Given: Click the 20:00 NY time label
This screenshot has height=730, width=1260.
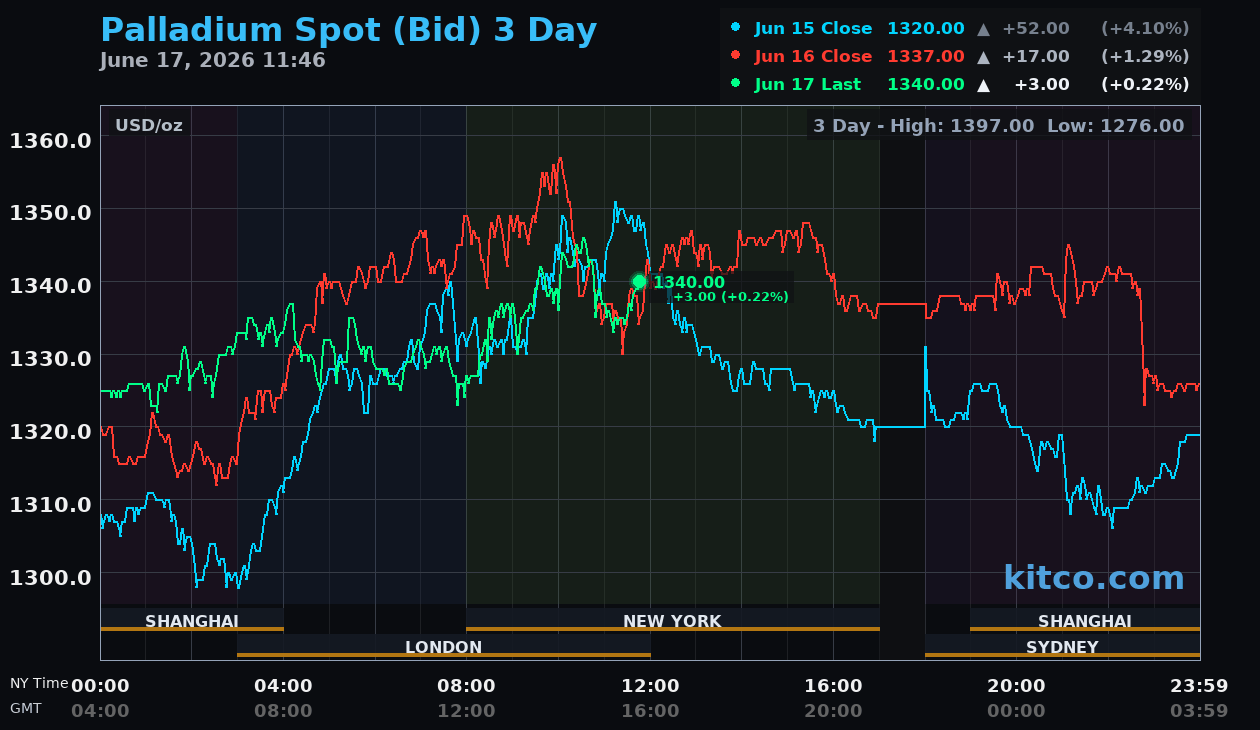Looking at the screenshot, I should click(1016, 686).
